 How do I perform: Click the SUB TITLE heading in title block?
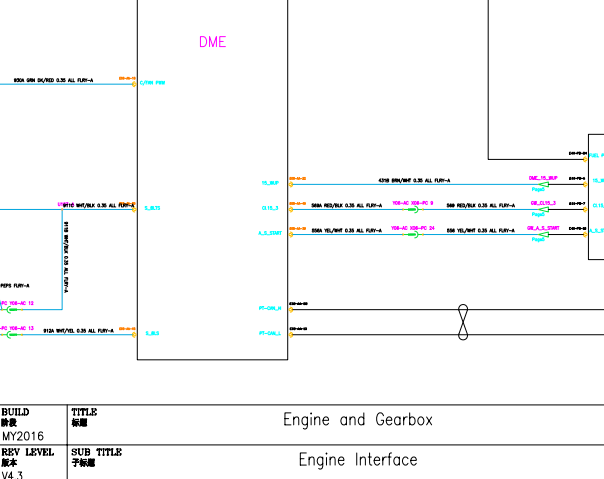(x=97, y=452)
